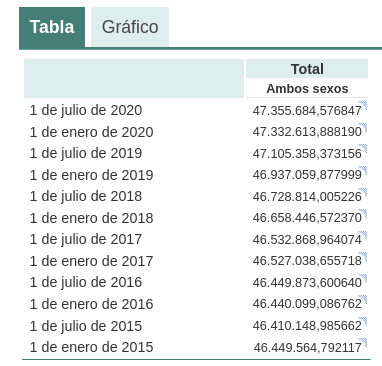The width and height of the screenshot is (382, 366).
Task: Select the row 1 de julio de 2020
Action: pyautogui.click(x=196, y=110)
